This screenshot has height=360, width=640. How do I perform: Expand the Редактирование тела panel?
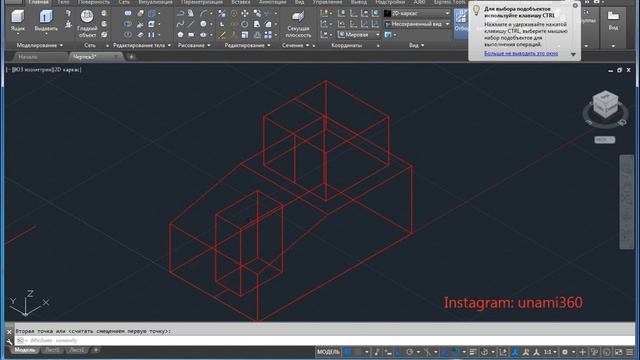pos(142,45)
